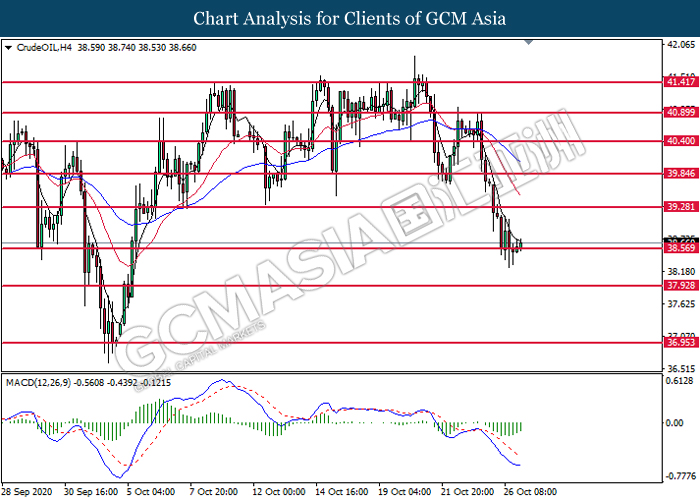Click the 26 Oct 08:00 time label
700x500 pixels.
530,492
